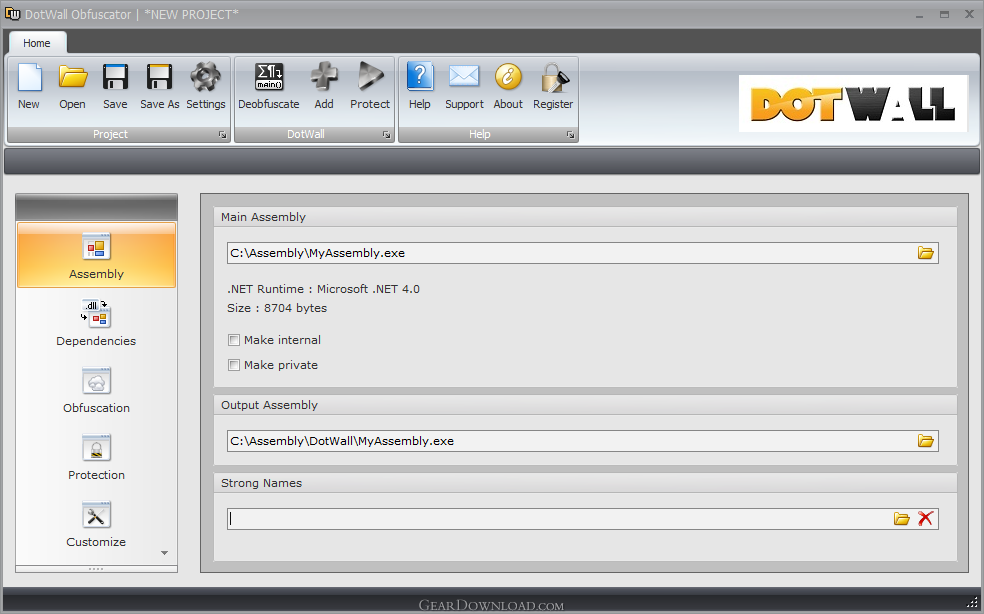984x614 pixels.
Task: Go to the Dependencies section
Action: click(96, 323)
